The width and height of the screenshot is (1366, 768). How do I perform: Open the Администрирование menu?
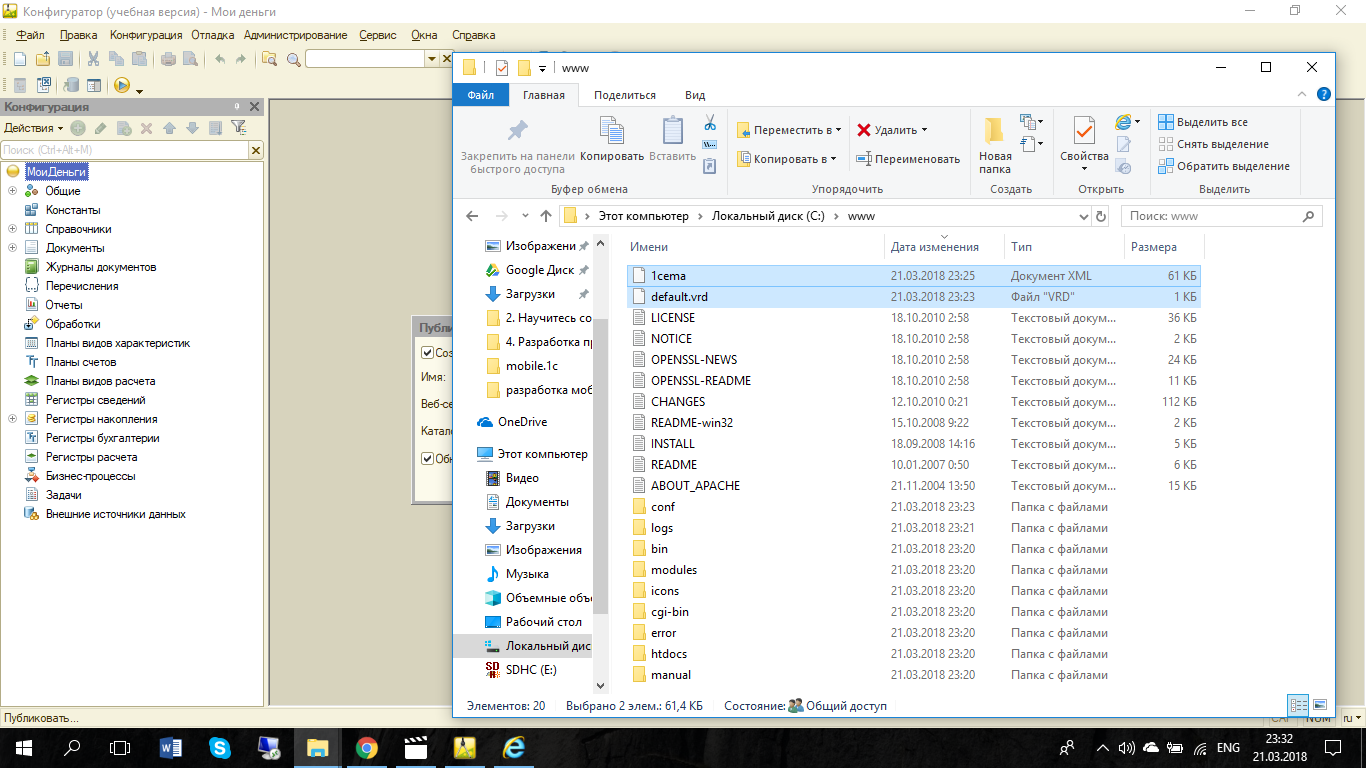pyautogui.click(x=295, y=35)
